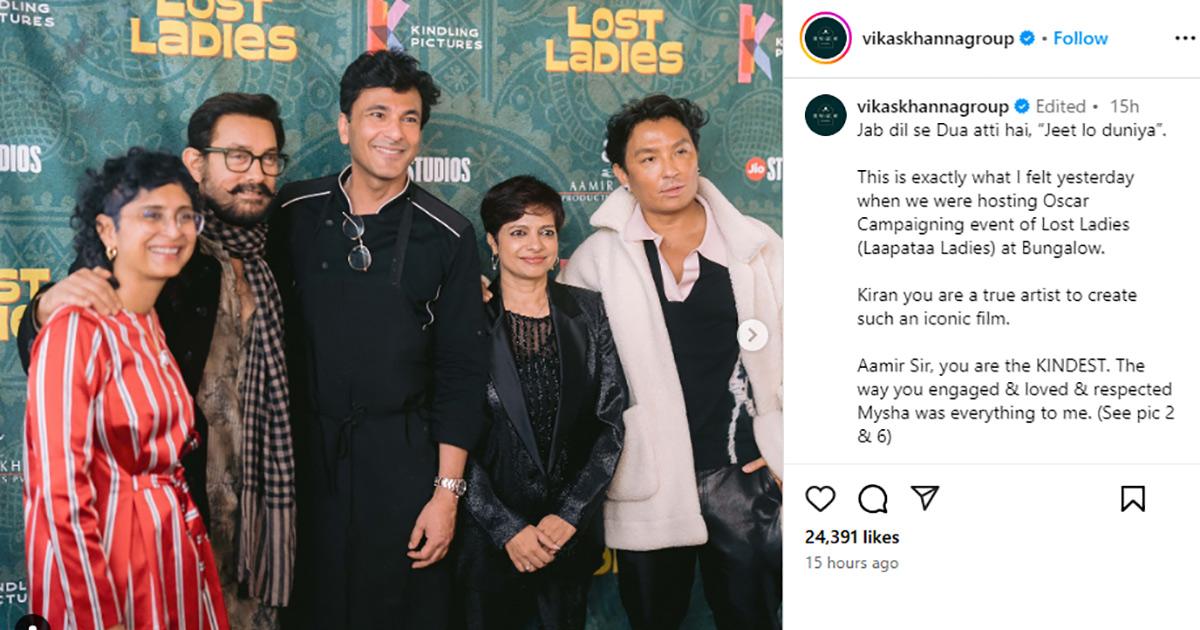Click the verified badge beside caption username

click(x=1021, y=106)
